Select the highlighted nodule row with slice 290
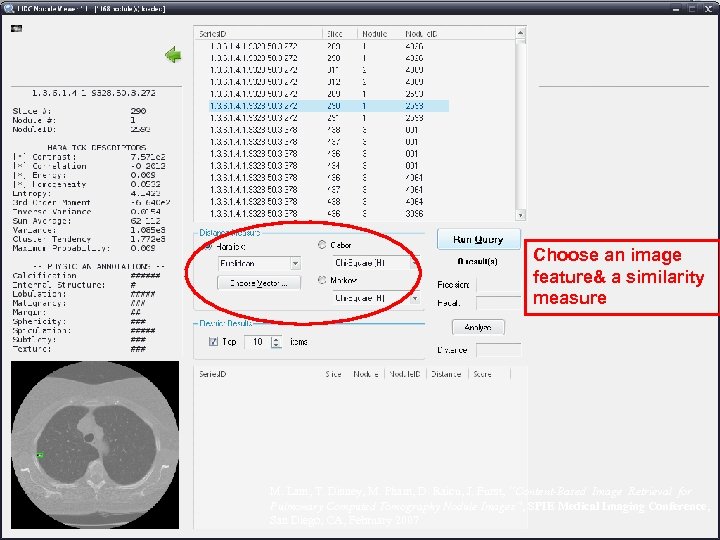720x540 pixels. point(329,106)
